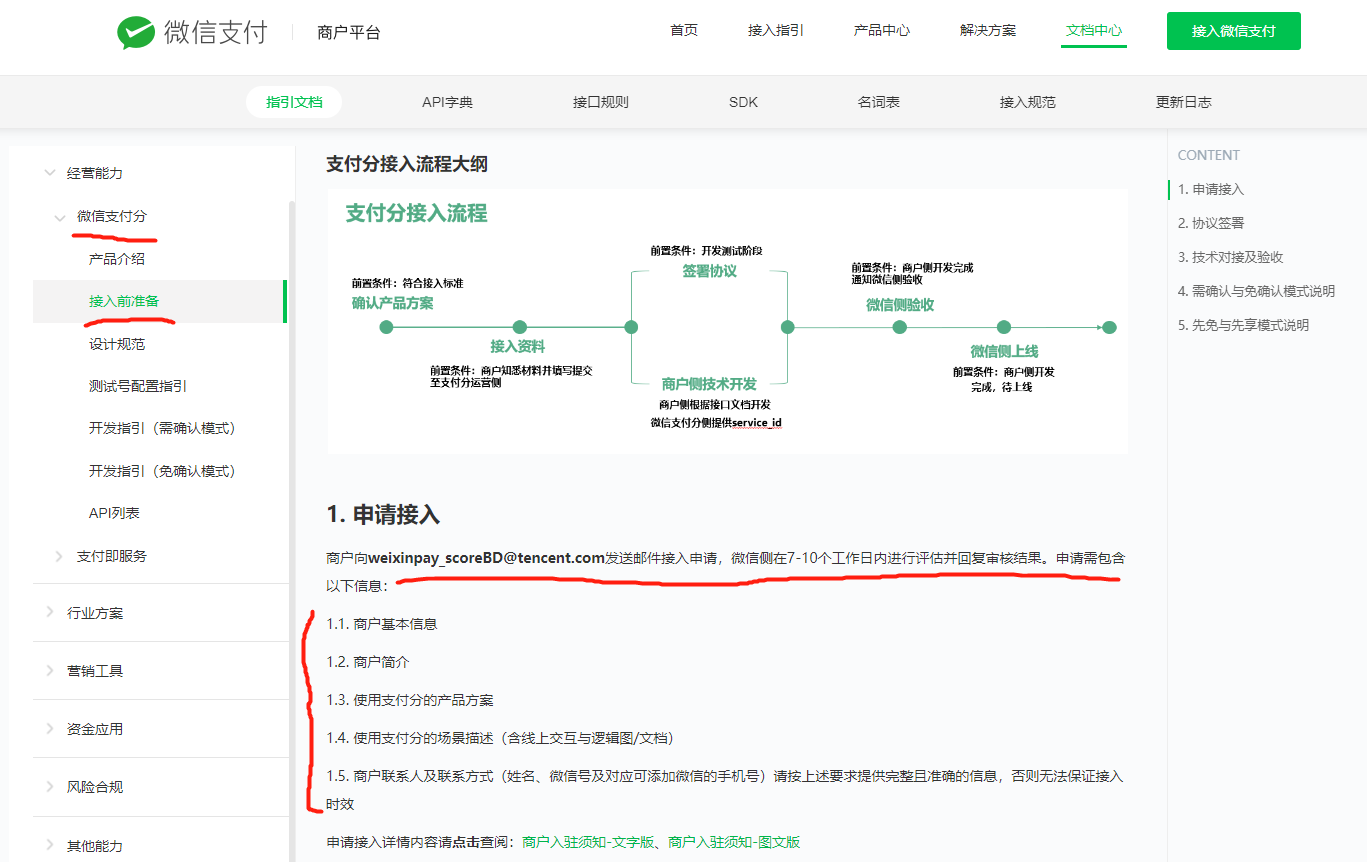1367x862 pixels.
Task: Click the green 接入微信支付 button
Action: [x=1234, y=31]
